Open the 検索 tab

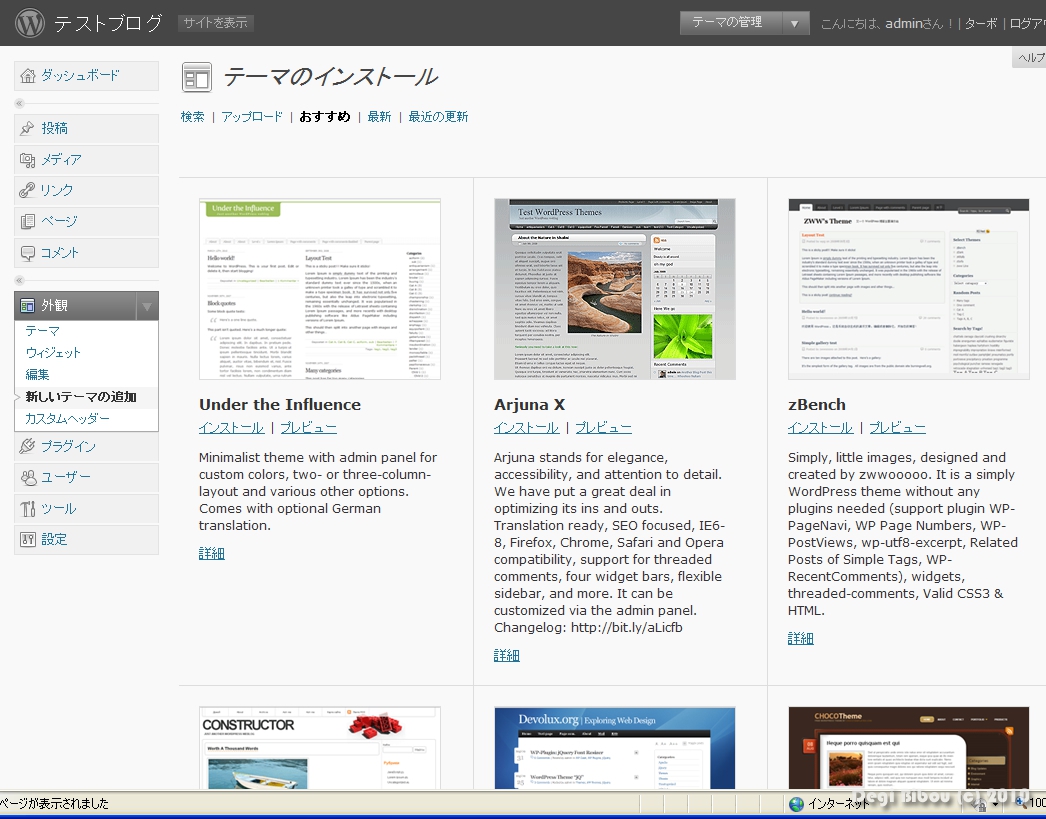[x=192, y=117]
